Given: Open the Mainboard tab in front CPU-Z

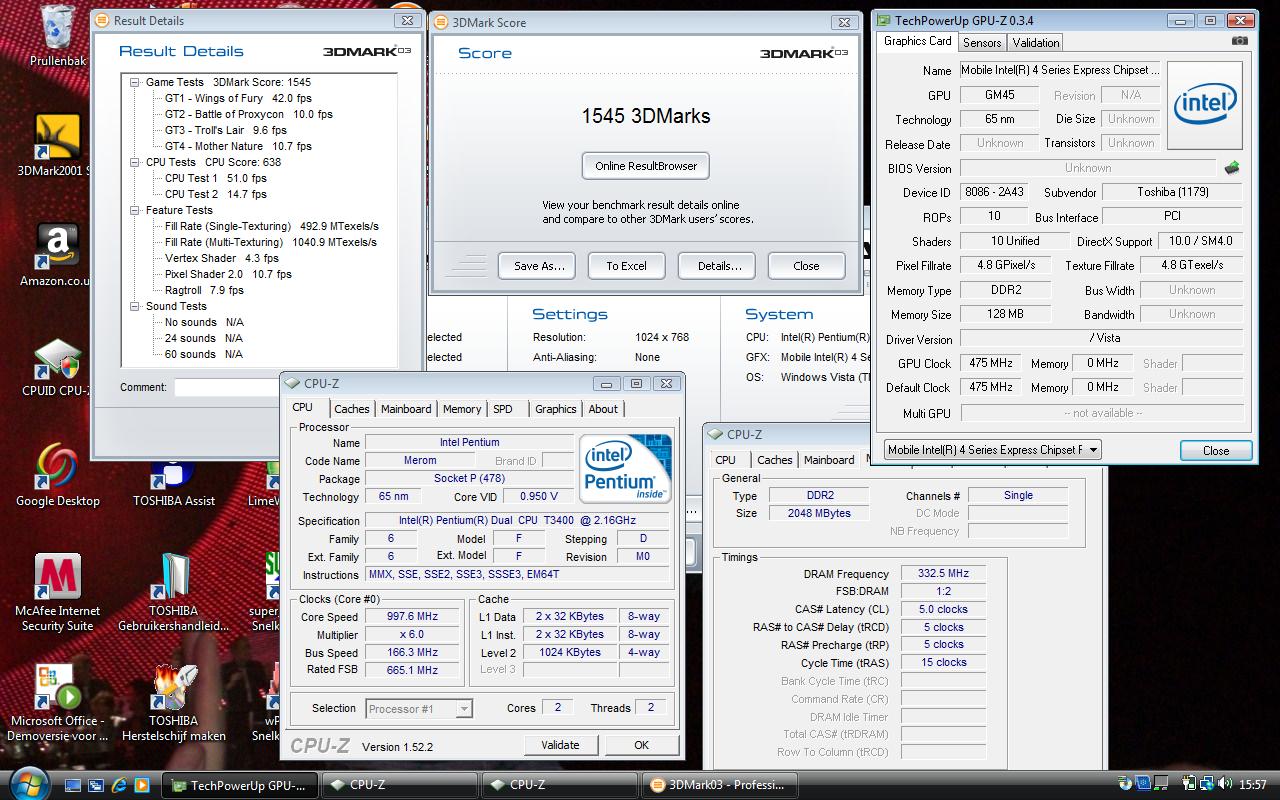Looking at the screenshot, I should (406, 409).
